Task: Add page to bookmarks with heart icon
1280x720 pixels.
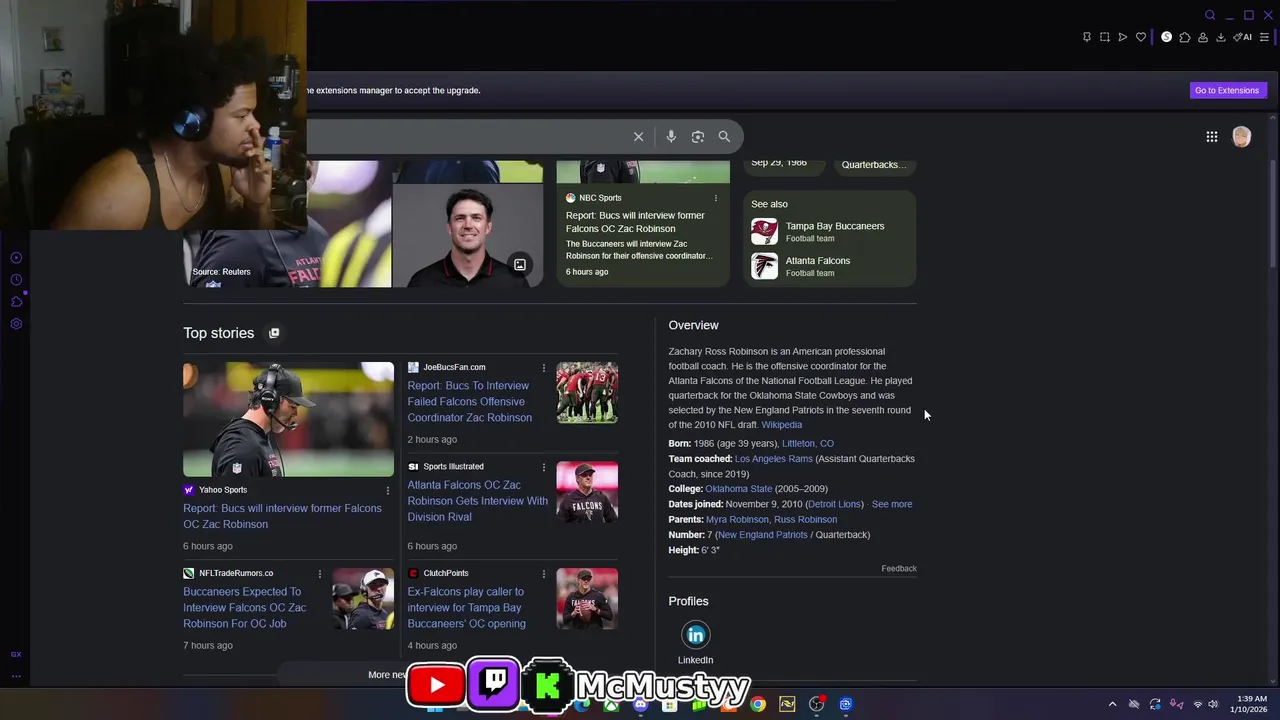Action: (x=1141, y=37)
